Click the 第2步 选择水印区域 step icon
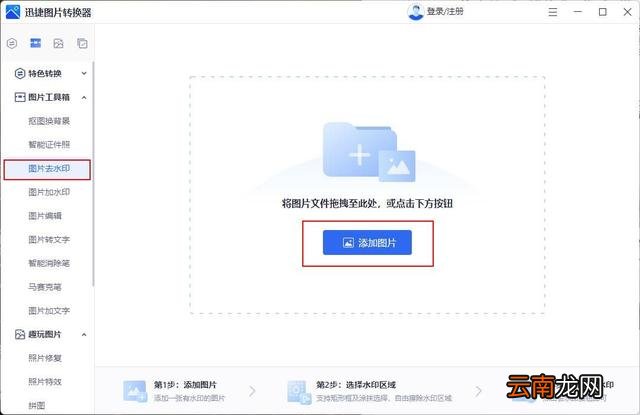 299,392
